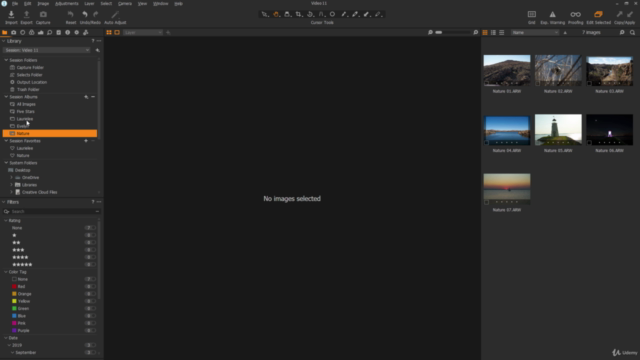Select the Rotate cursor tool
Viewport: 640px width, 360px height.
pyautogui.click(x=310, y=14)
